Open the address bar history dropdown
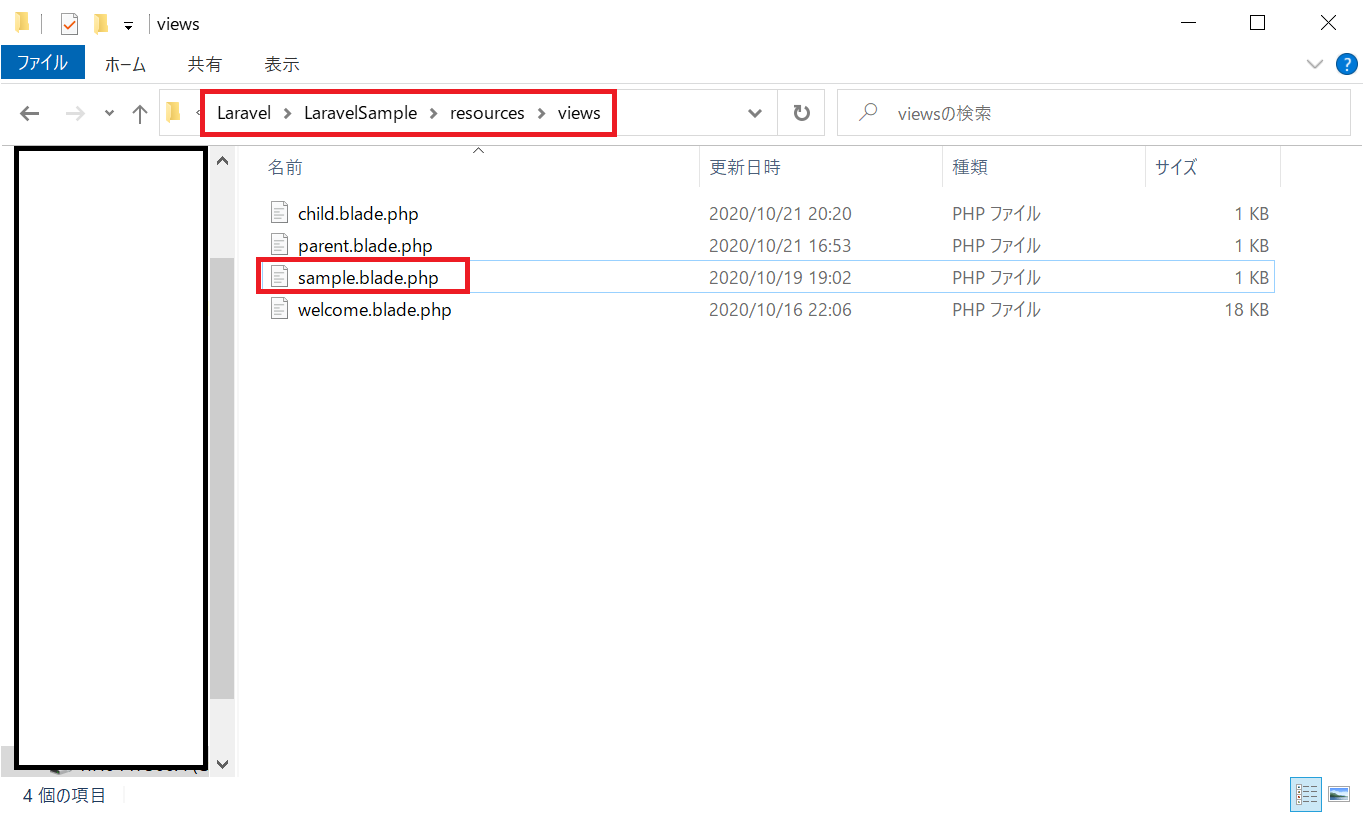 point(755,113)
